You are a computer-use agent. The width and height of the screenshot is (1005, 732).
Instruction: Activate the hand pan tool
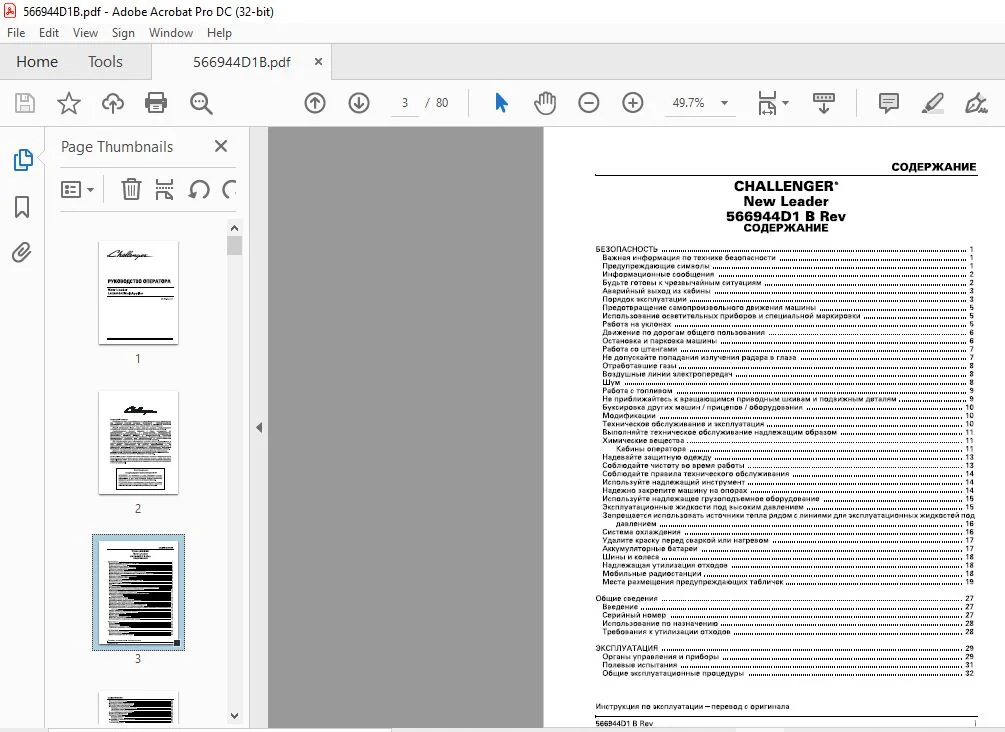coord(545,103)
